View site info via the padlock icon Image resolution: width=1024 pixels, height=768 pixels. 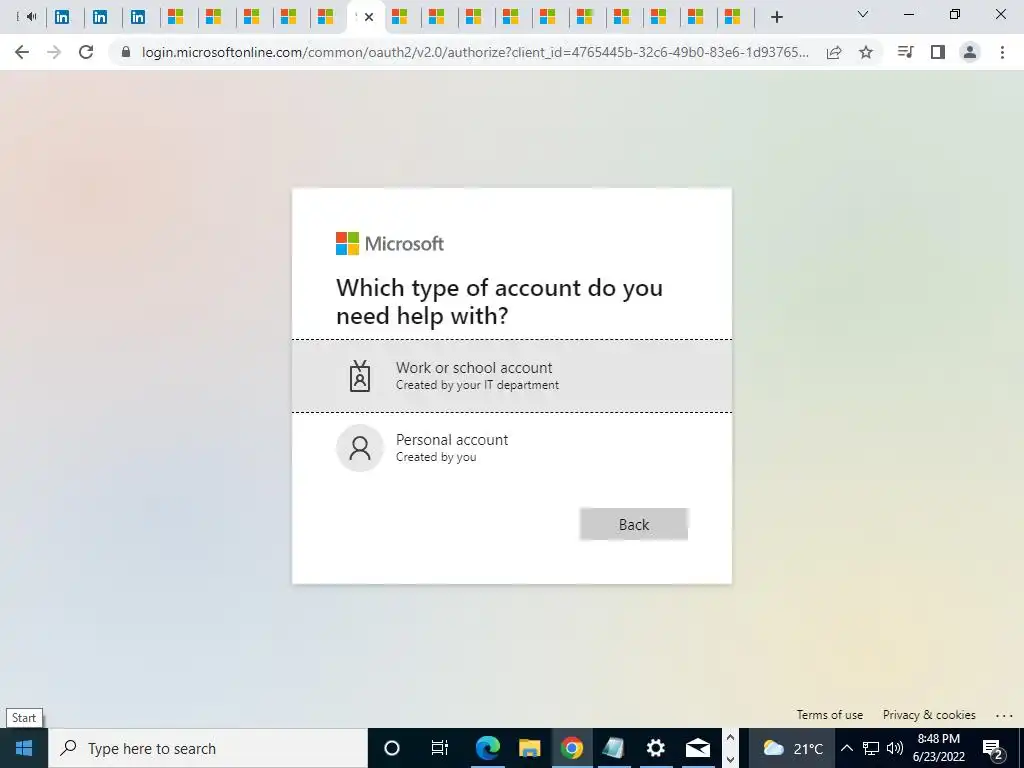[x=126, y=52]
